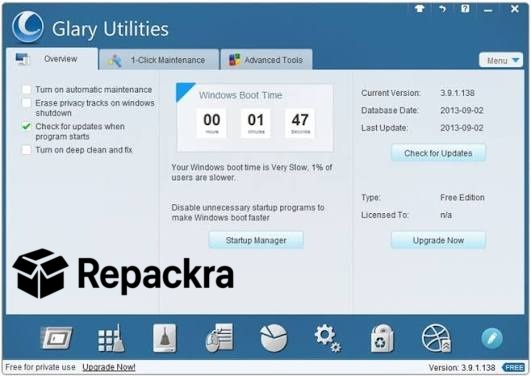Image resolution: width=531 pixels, height=376 pixels.
Task: Click the Licensed To n/a value
Action: (x=446, y=215)
